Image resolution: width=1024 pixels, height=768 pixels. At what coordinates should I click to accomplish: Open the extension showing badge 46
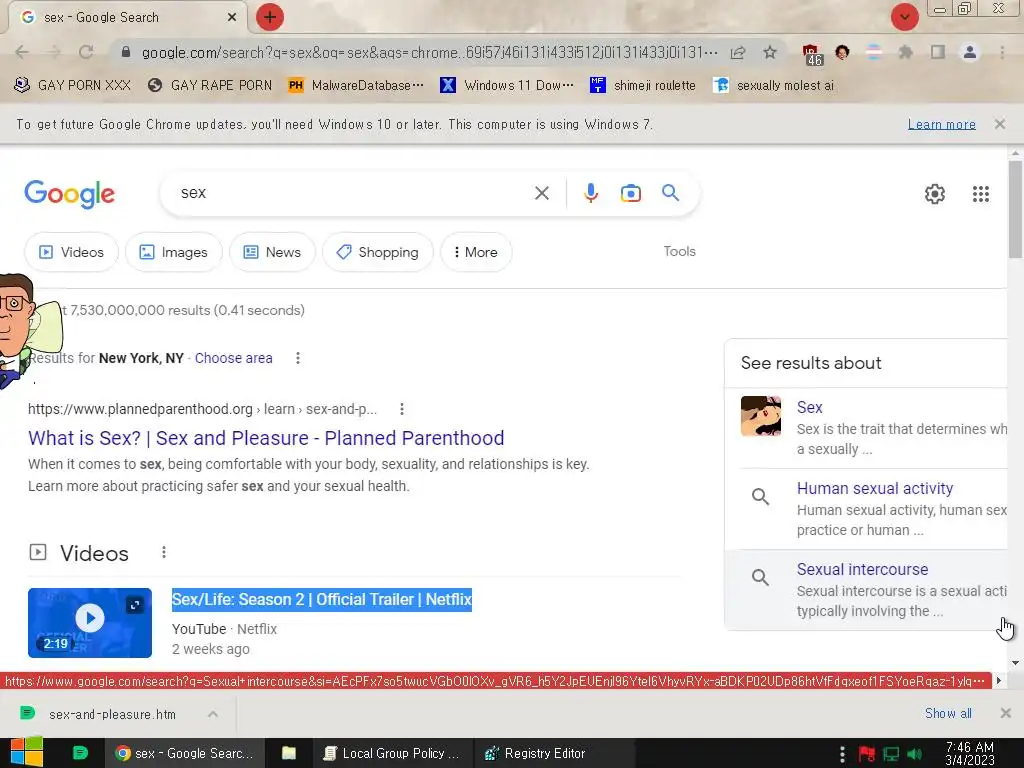[812, 54]
